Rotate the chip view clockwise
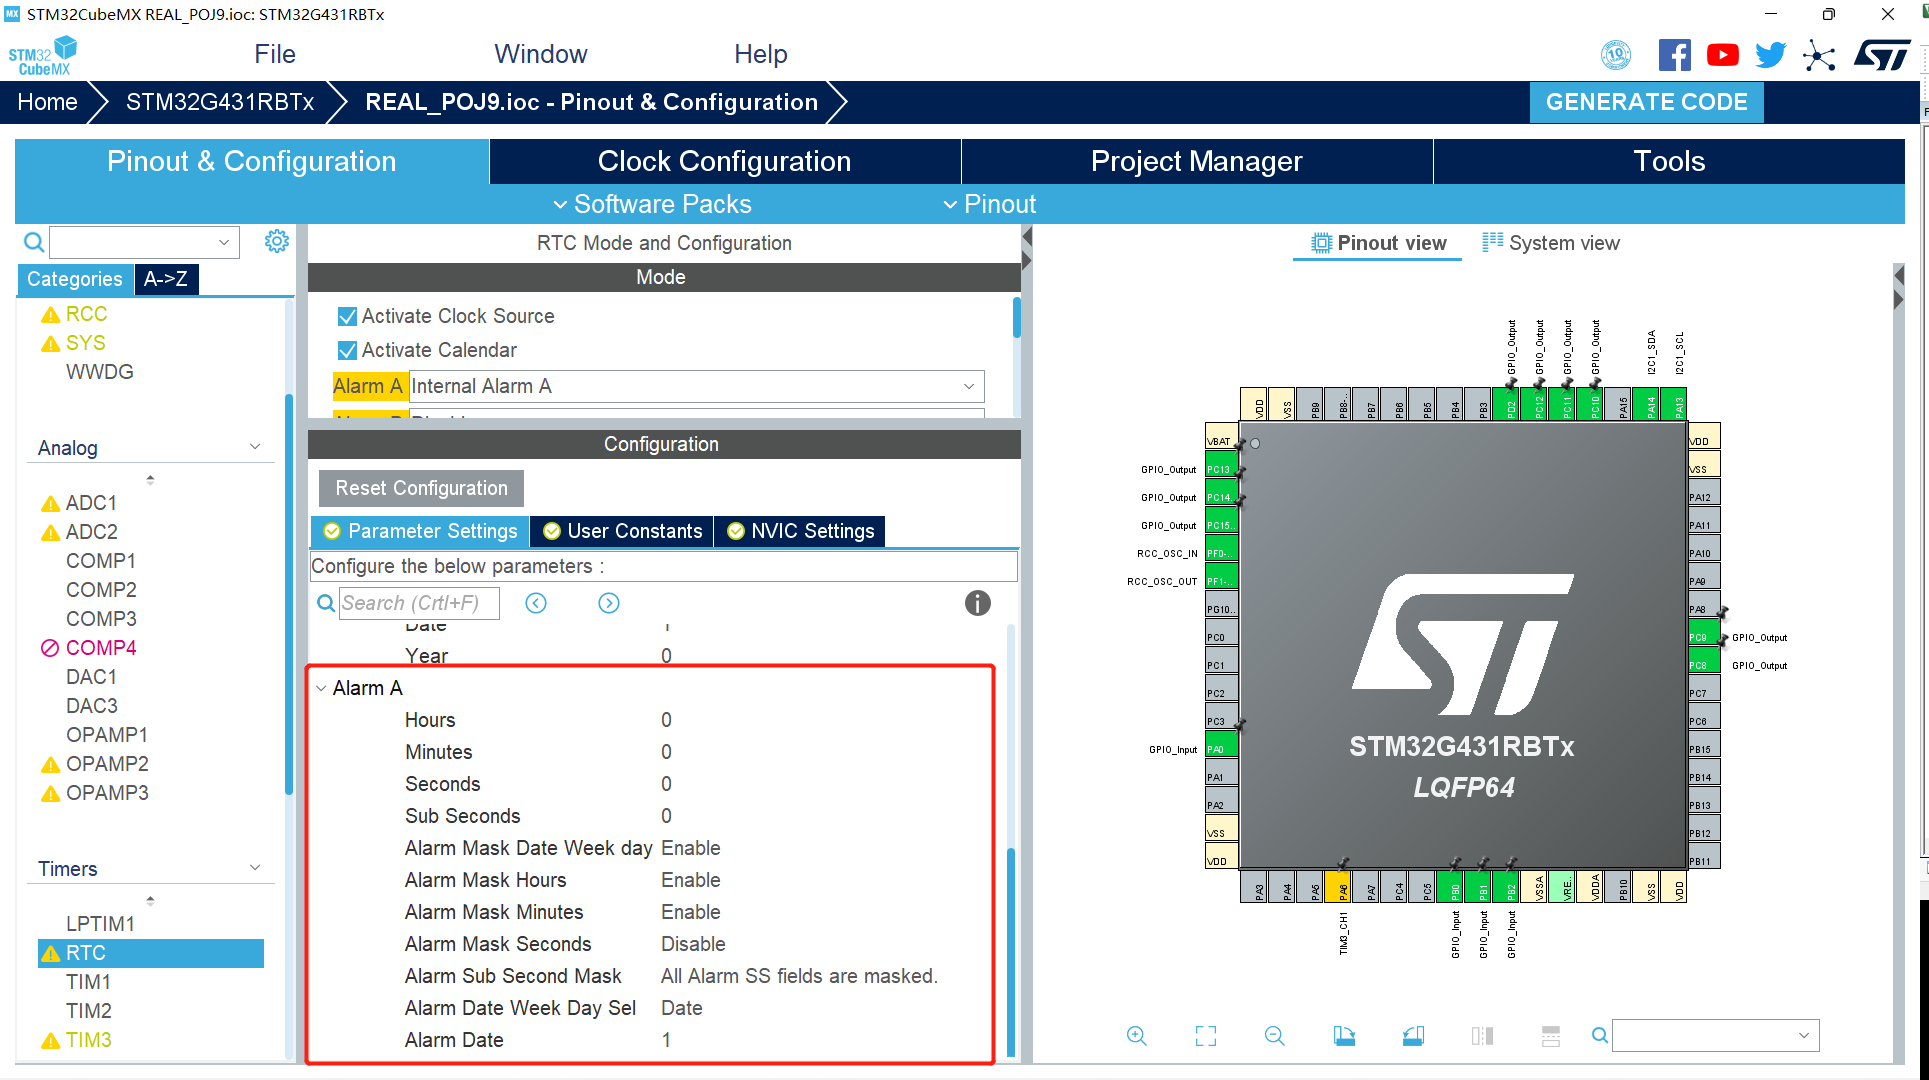This screenshot has height=1080, width=1929. [1344, 1036]
